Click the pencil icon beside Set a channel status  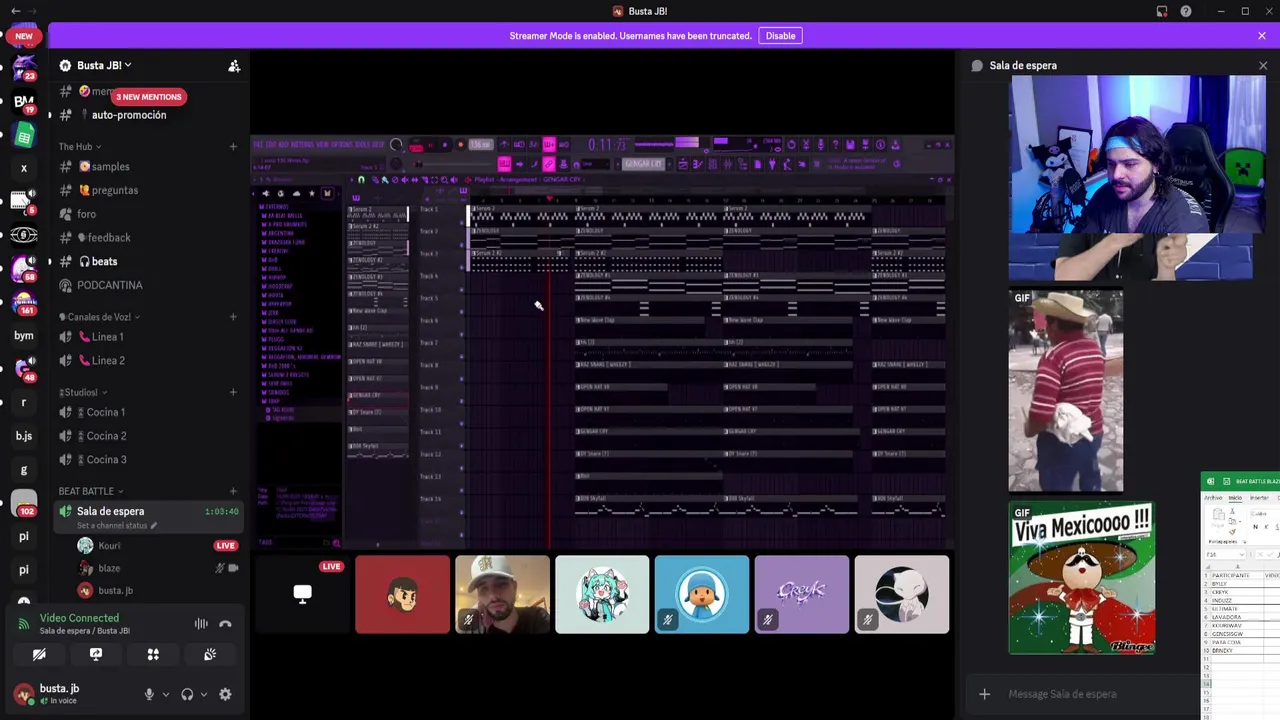click(154, 526)
